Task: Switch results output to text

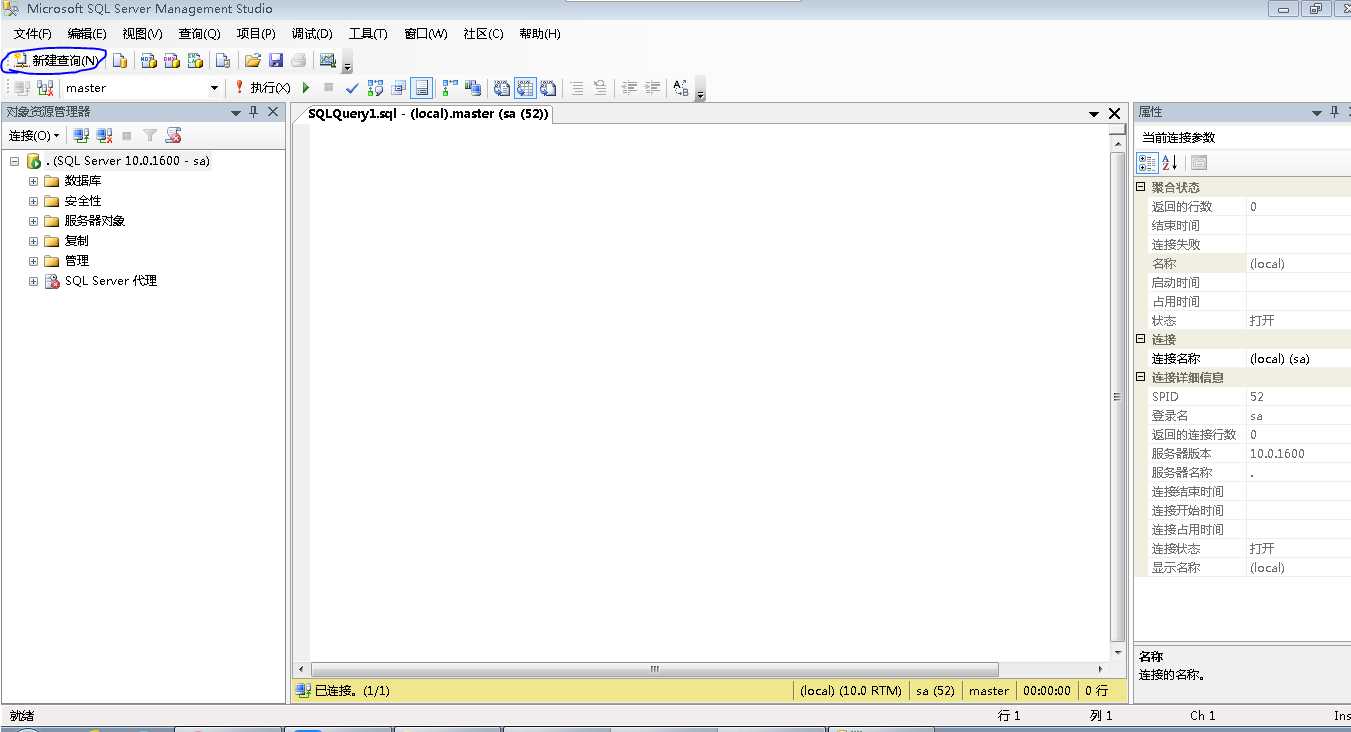Action: pos(502,88)
